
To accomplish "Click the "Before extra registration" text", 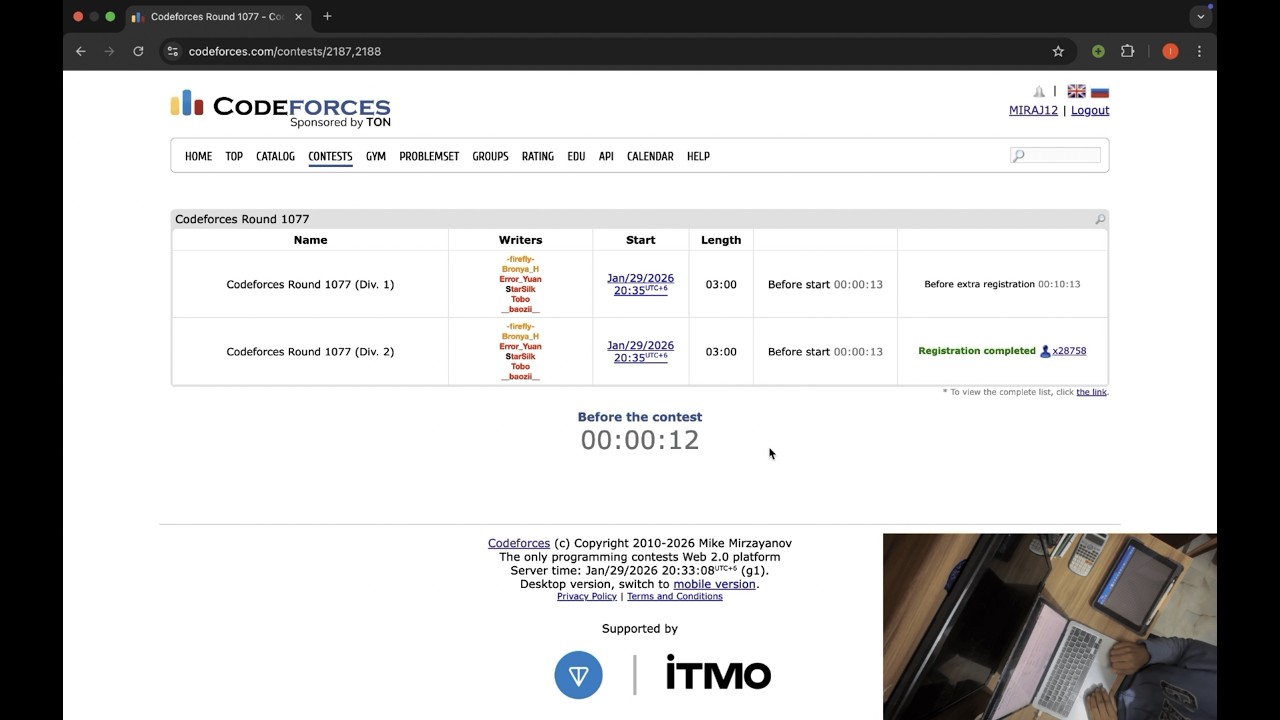I will tap(980, 284).
